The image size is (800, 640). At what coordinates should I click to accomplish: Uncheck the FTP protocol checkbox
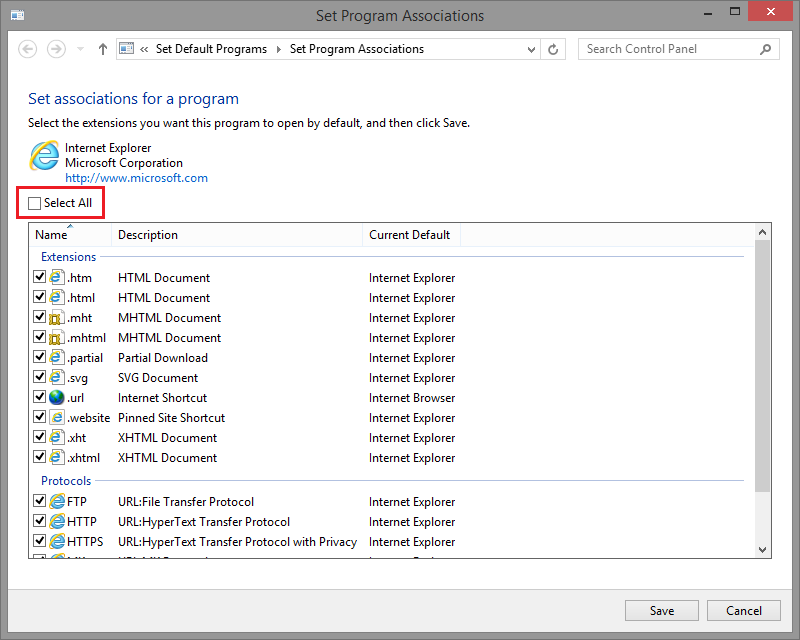point(39,501)
